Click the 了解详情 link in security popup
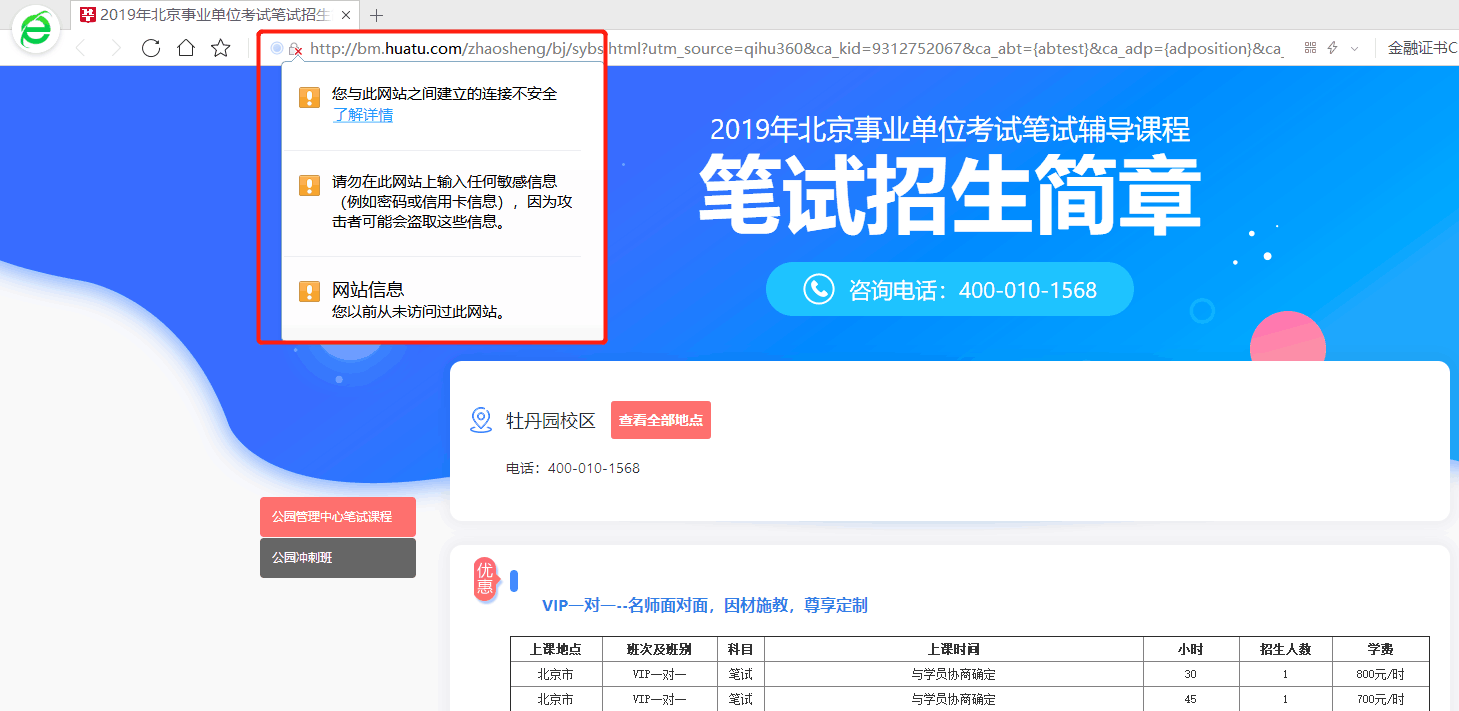The height and width of the screenshot is (711, 1459). (362, 115)
